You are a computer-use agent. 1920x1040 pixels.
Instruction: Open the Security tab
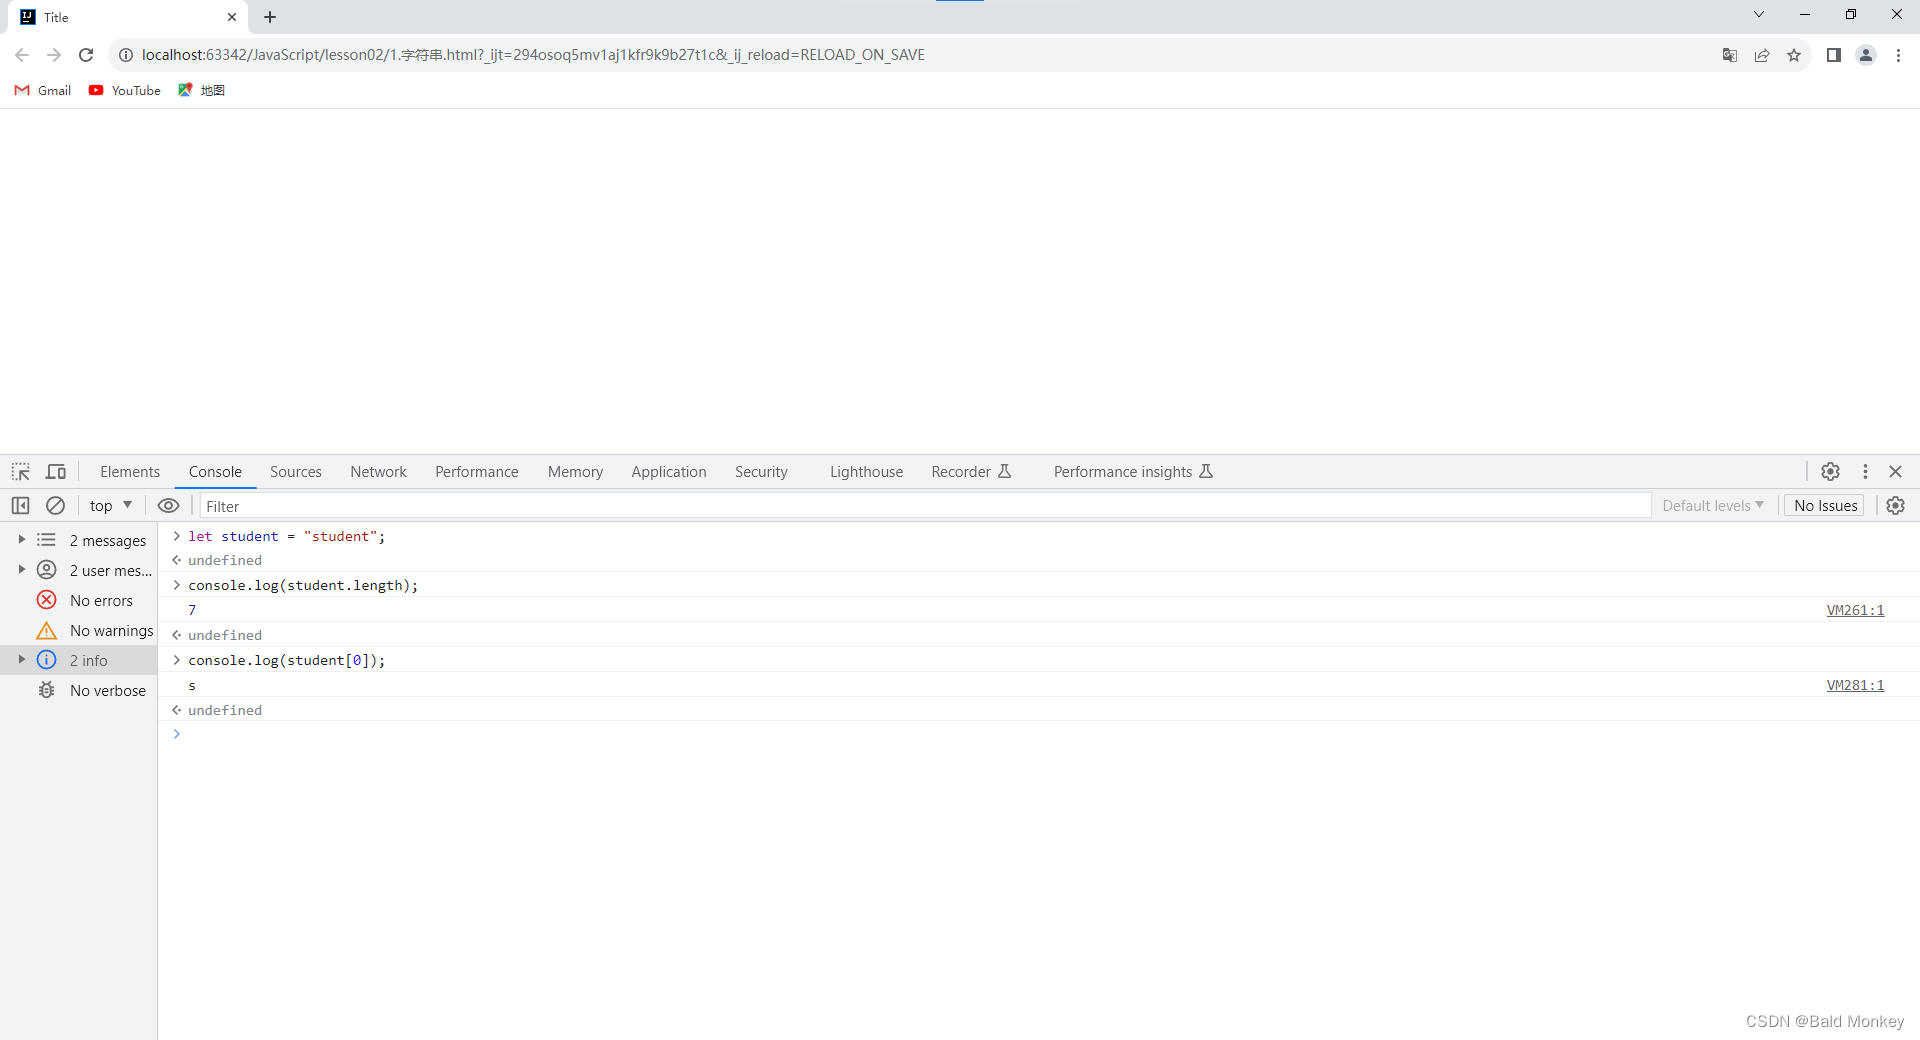click(761, 472)
